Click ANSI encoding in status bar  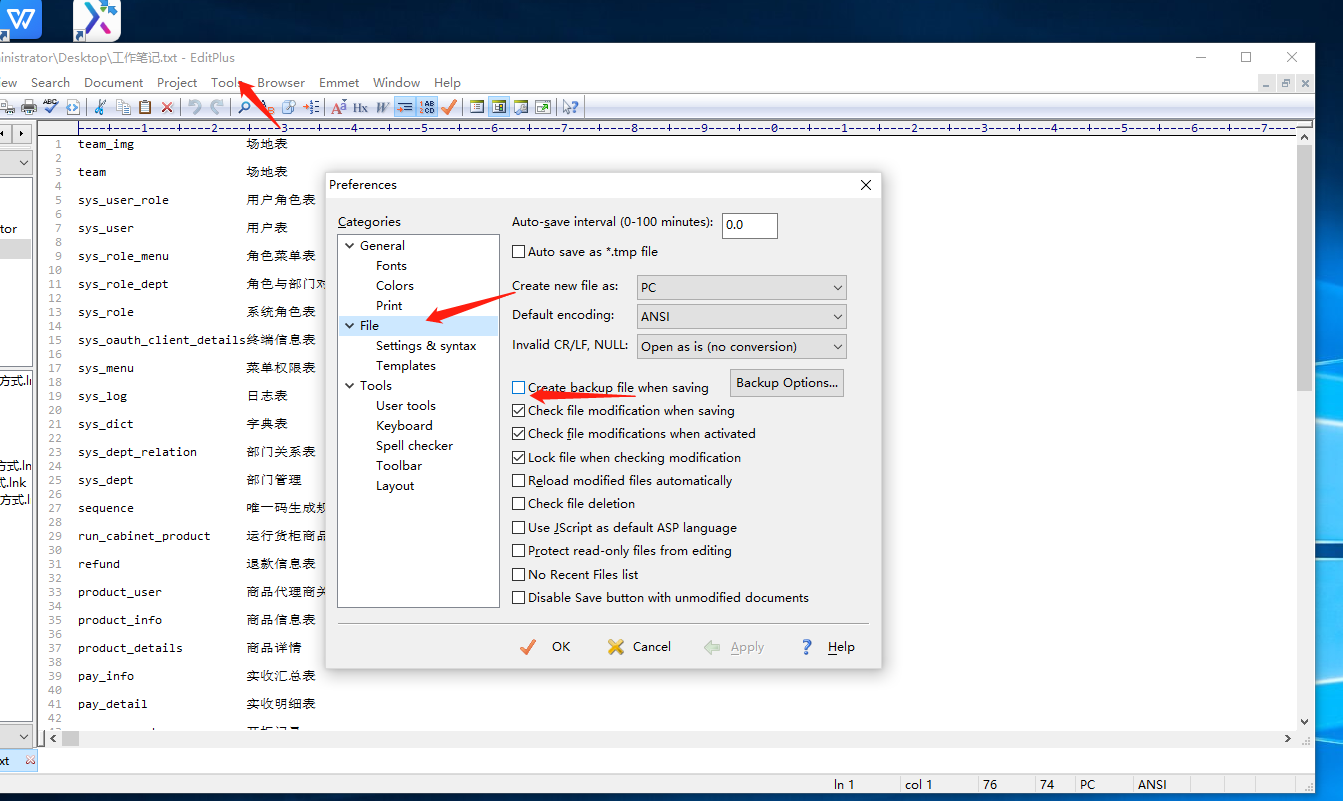click(x=1152, y=784)
